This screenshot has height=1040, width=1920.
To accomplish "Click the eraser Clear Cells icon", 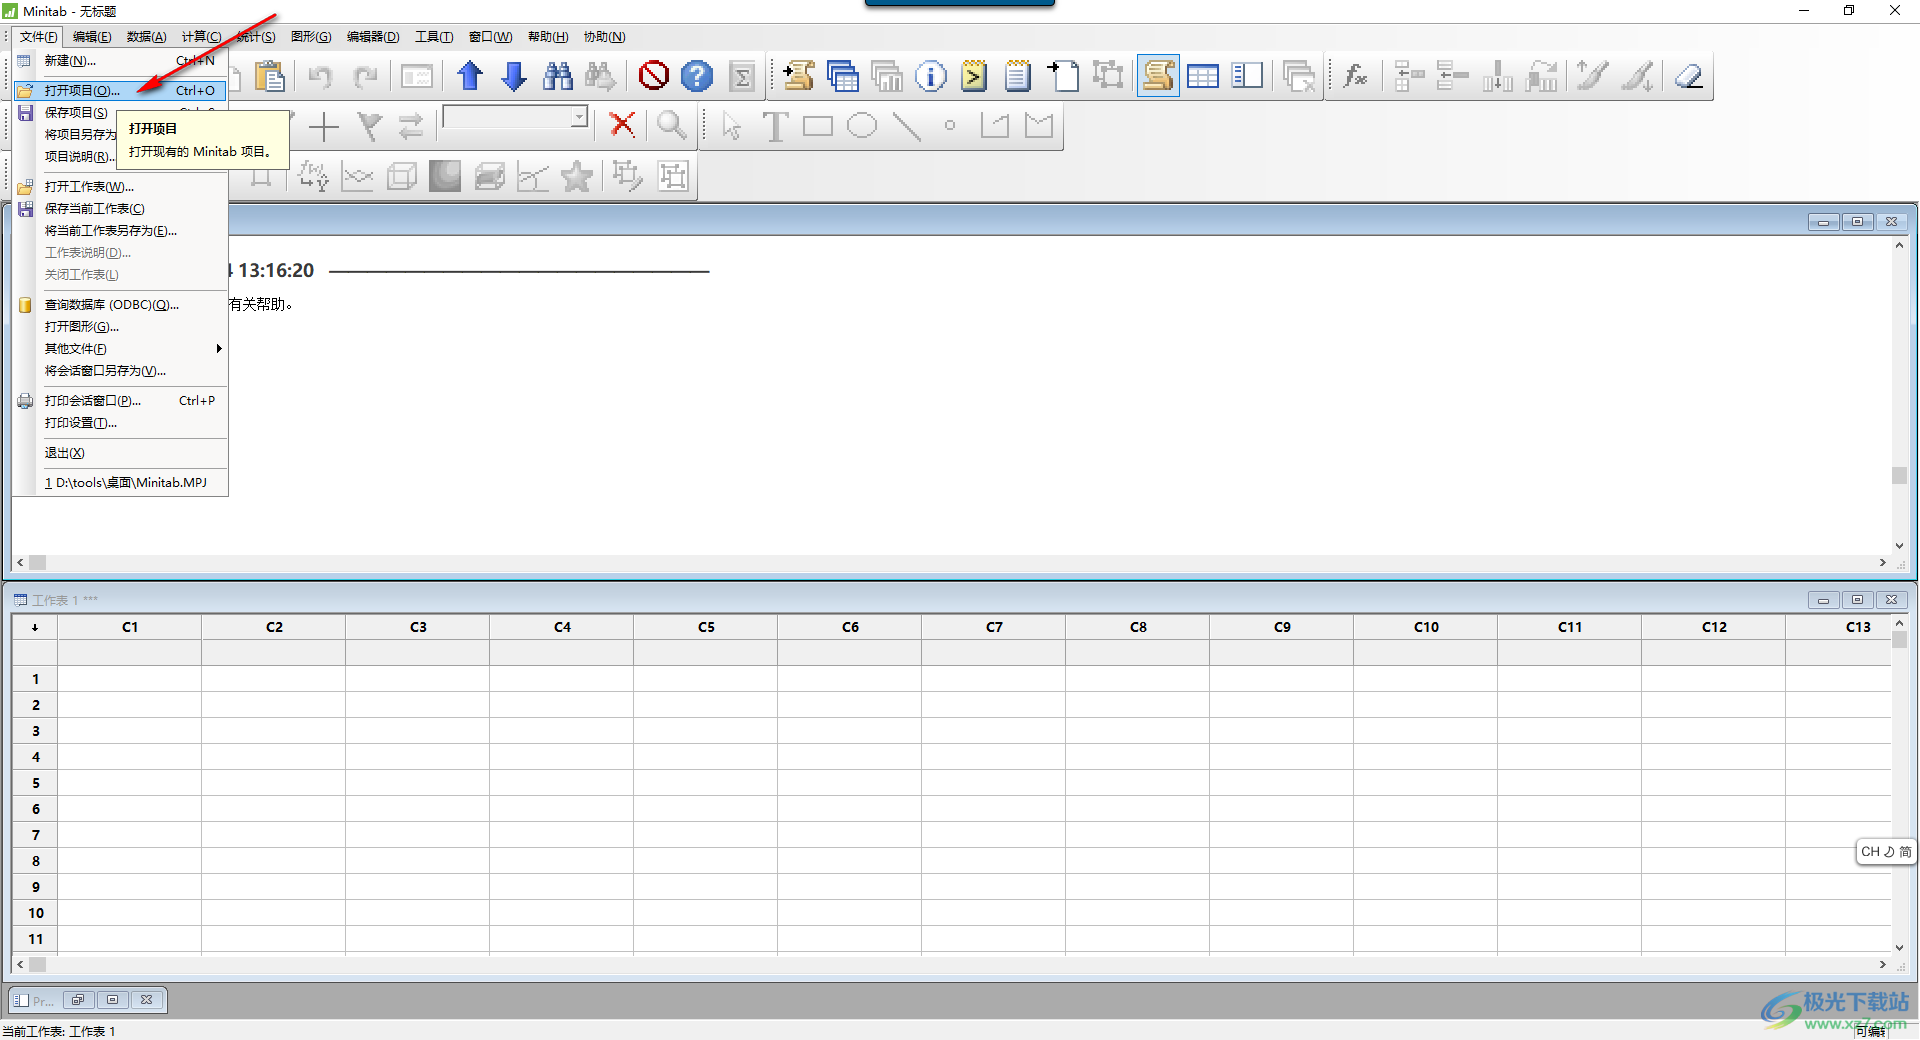I will pos(1689,76).
